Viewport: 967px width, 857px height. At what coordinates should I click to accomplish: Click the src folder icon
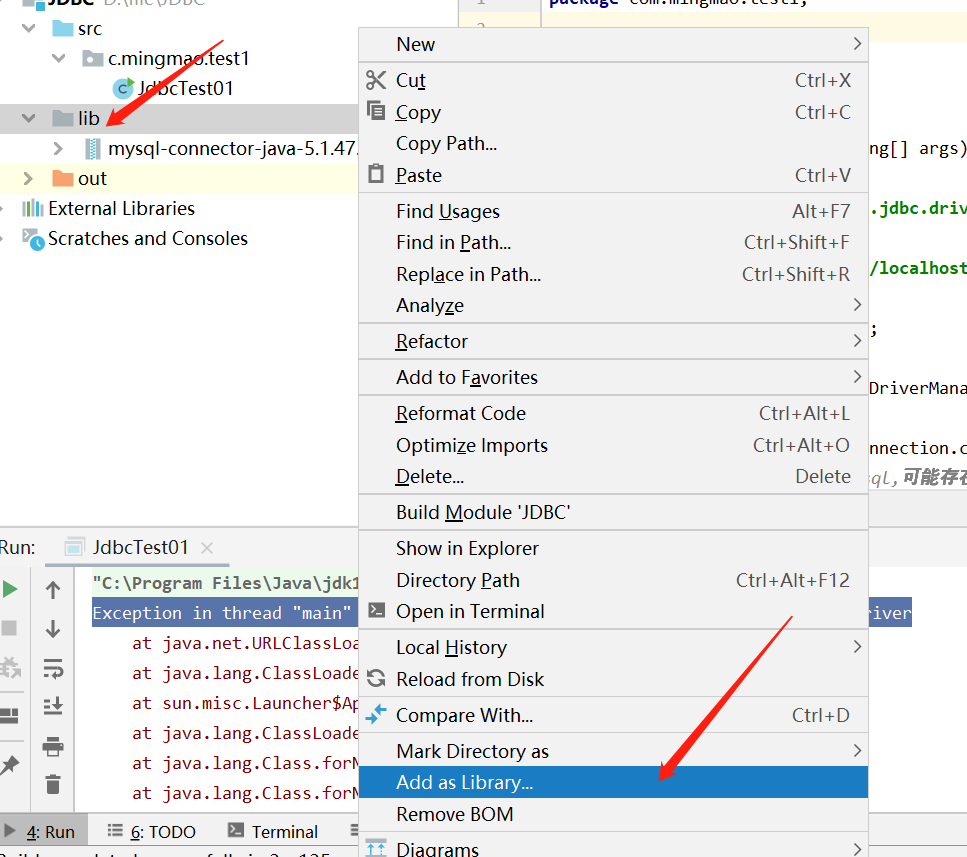[63, 28]
